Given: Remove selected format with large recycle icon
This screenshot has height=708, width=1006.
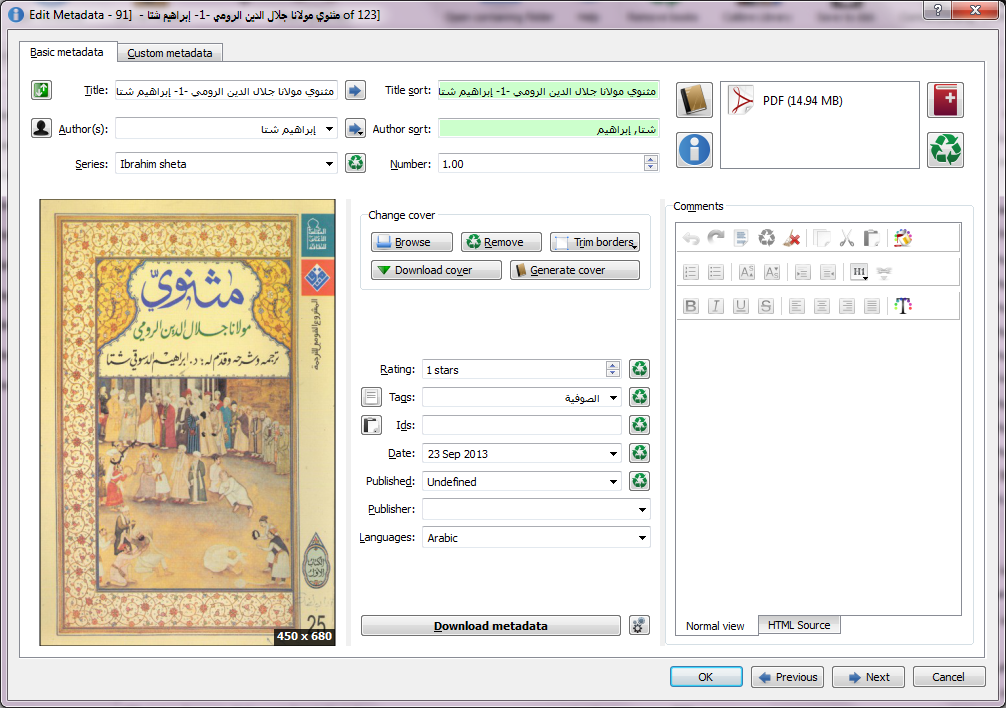Looking at the screenshot, I should click(945, 149).
